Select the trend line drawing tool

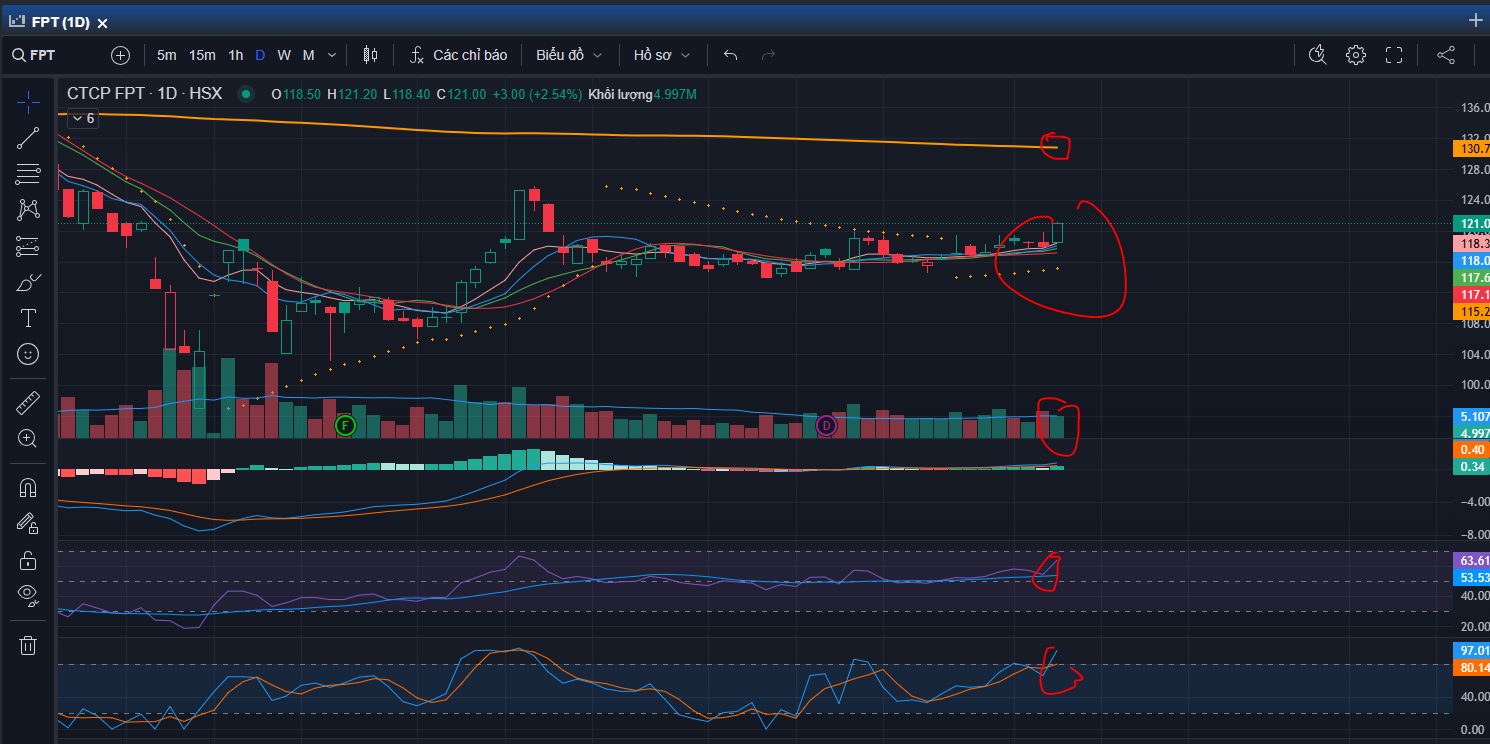point(28,138)
